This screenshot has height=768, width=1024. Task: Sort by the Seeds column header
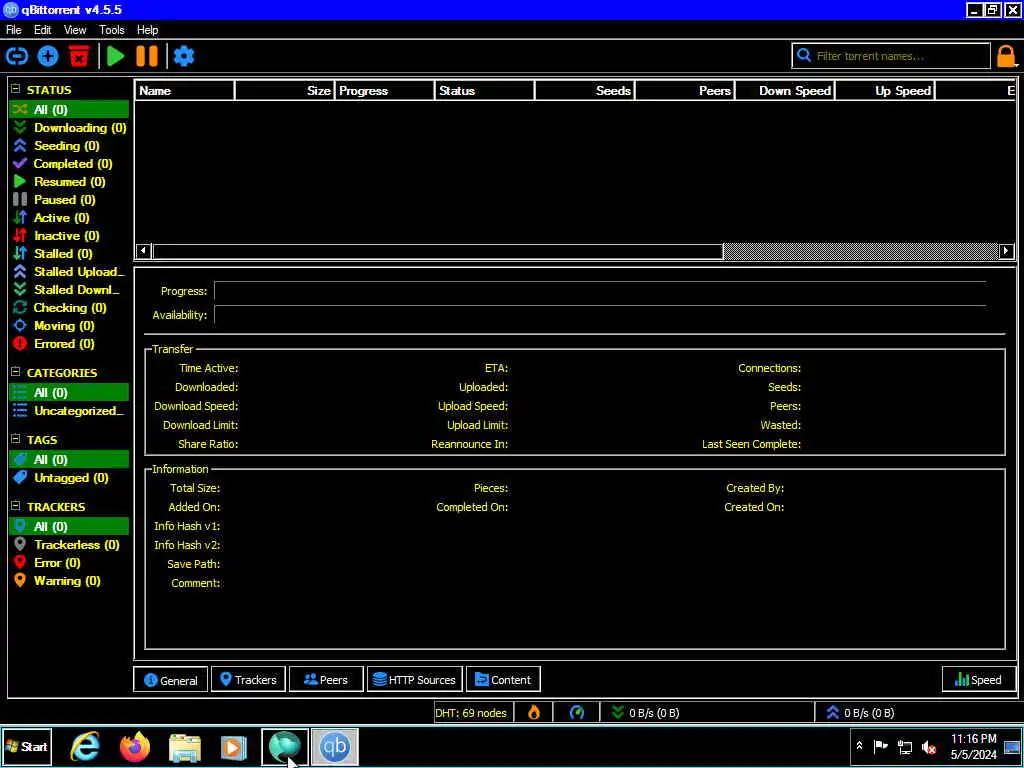[584, 91]
